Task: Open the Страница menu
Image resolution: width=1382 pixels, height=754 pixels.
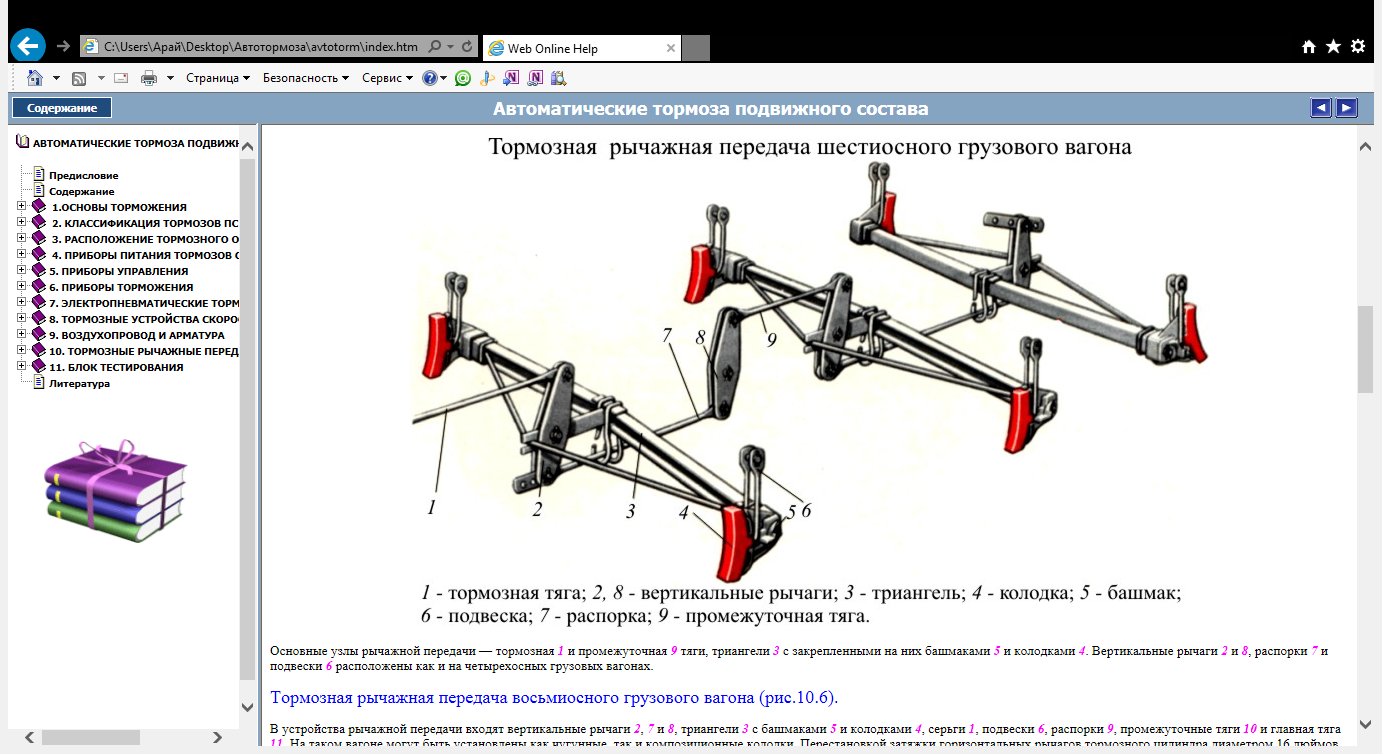Action: click(218, 78)
